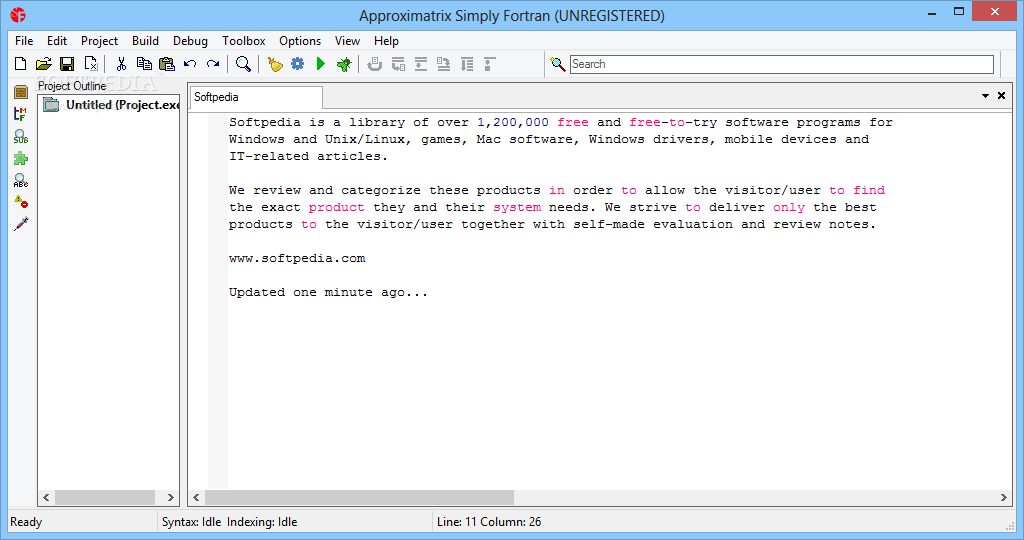Run the project with the green play icon
Image resolution: width=1024 pixels, height=540 pixels.
(x=321, y=64)
